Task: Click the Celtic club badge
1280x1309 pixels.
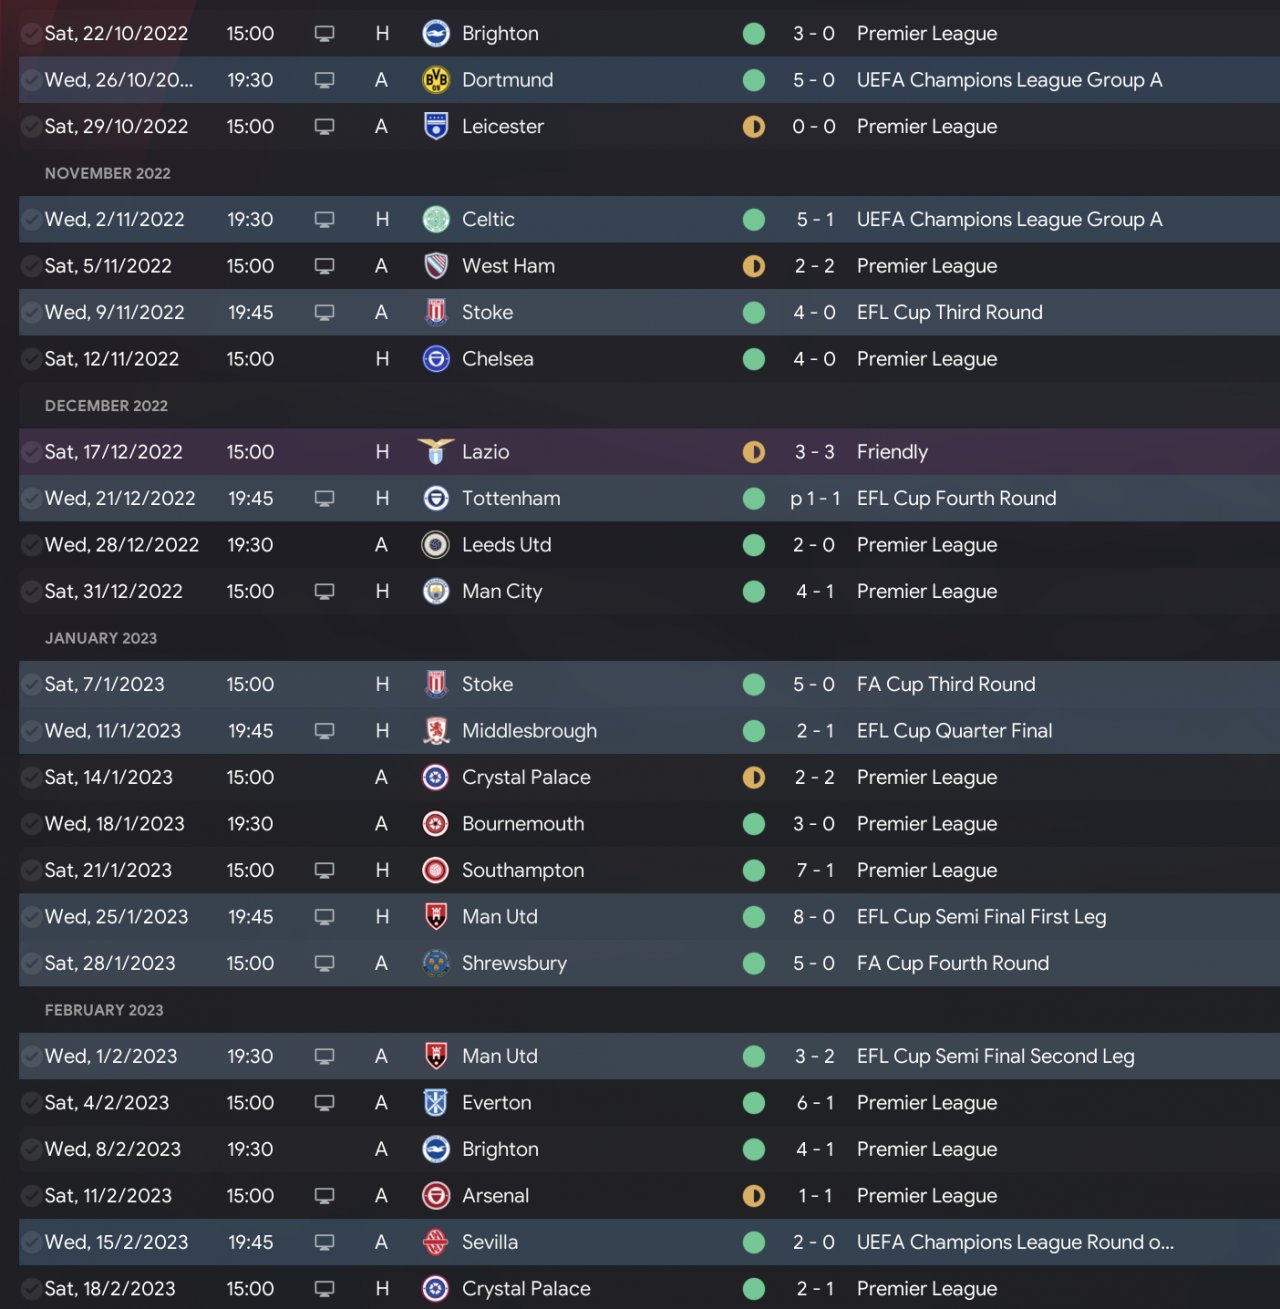Action: pos(436,219)
